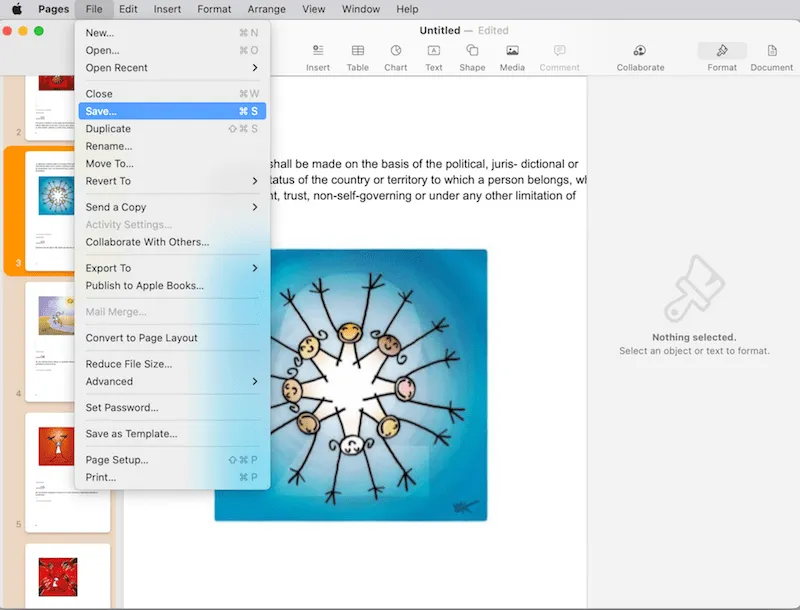Choose Print at the menu bottom

tap(100, 477)
